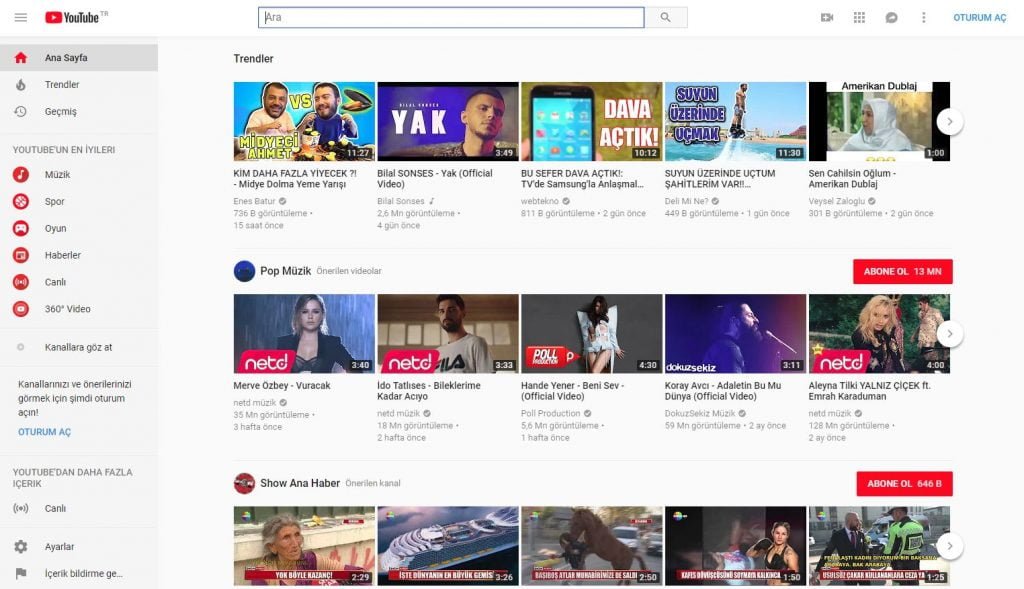This screenshot has height=589, width=1024.
Task: Open the 360° Video category
Action: pyautogui.click(x=67, y=309)
